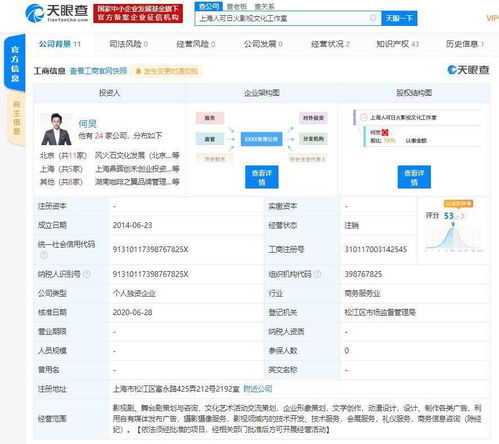The width and height of the screenshot is (499, 444).
Task: Open the 经营风险 tab
Action: 196,44
